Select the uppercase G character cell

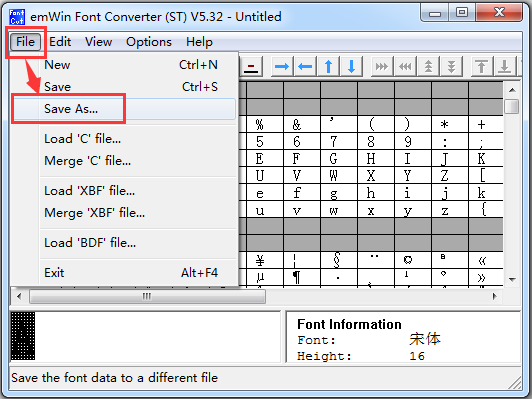339,158
